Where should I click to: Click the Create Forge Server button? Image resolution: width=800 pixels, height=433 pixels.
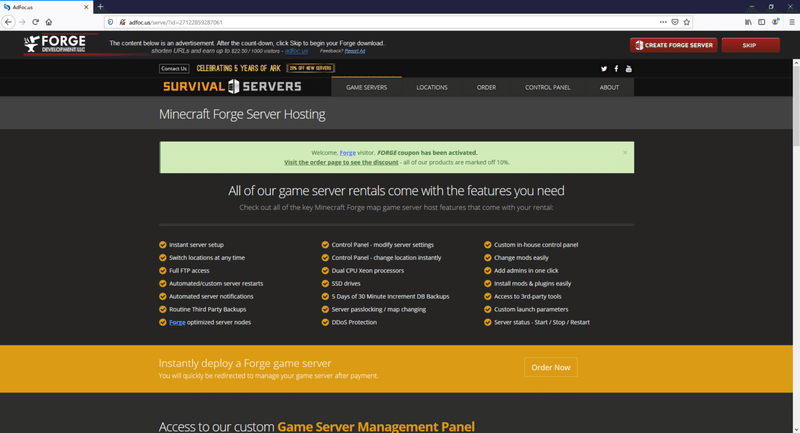pyautogui.click(x=673, y=45)
